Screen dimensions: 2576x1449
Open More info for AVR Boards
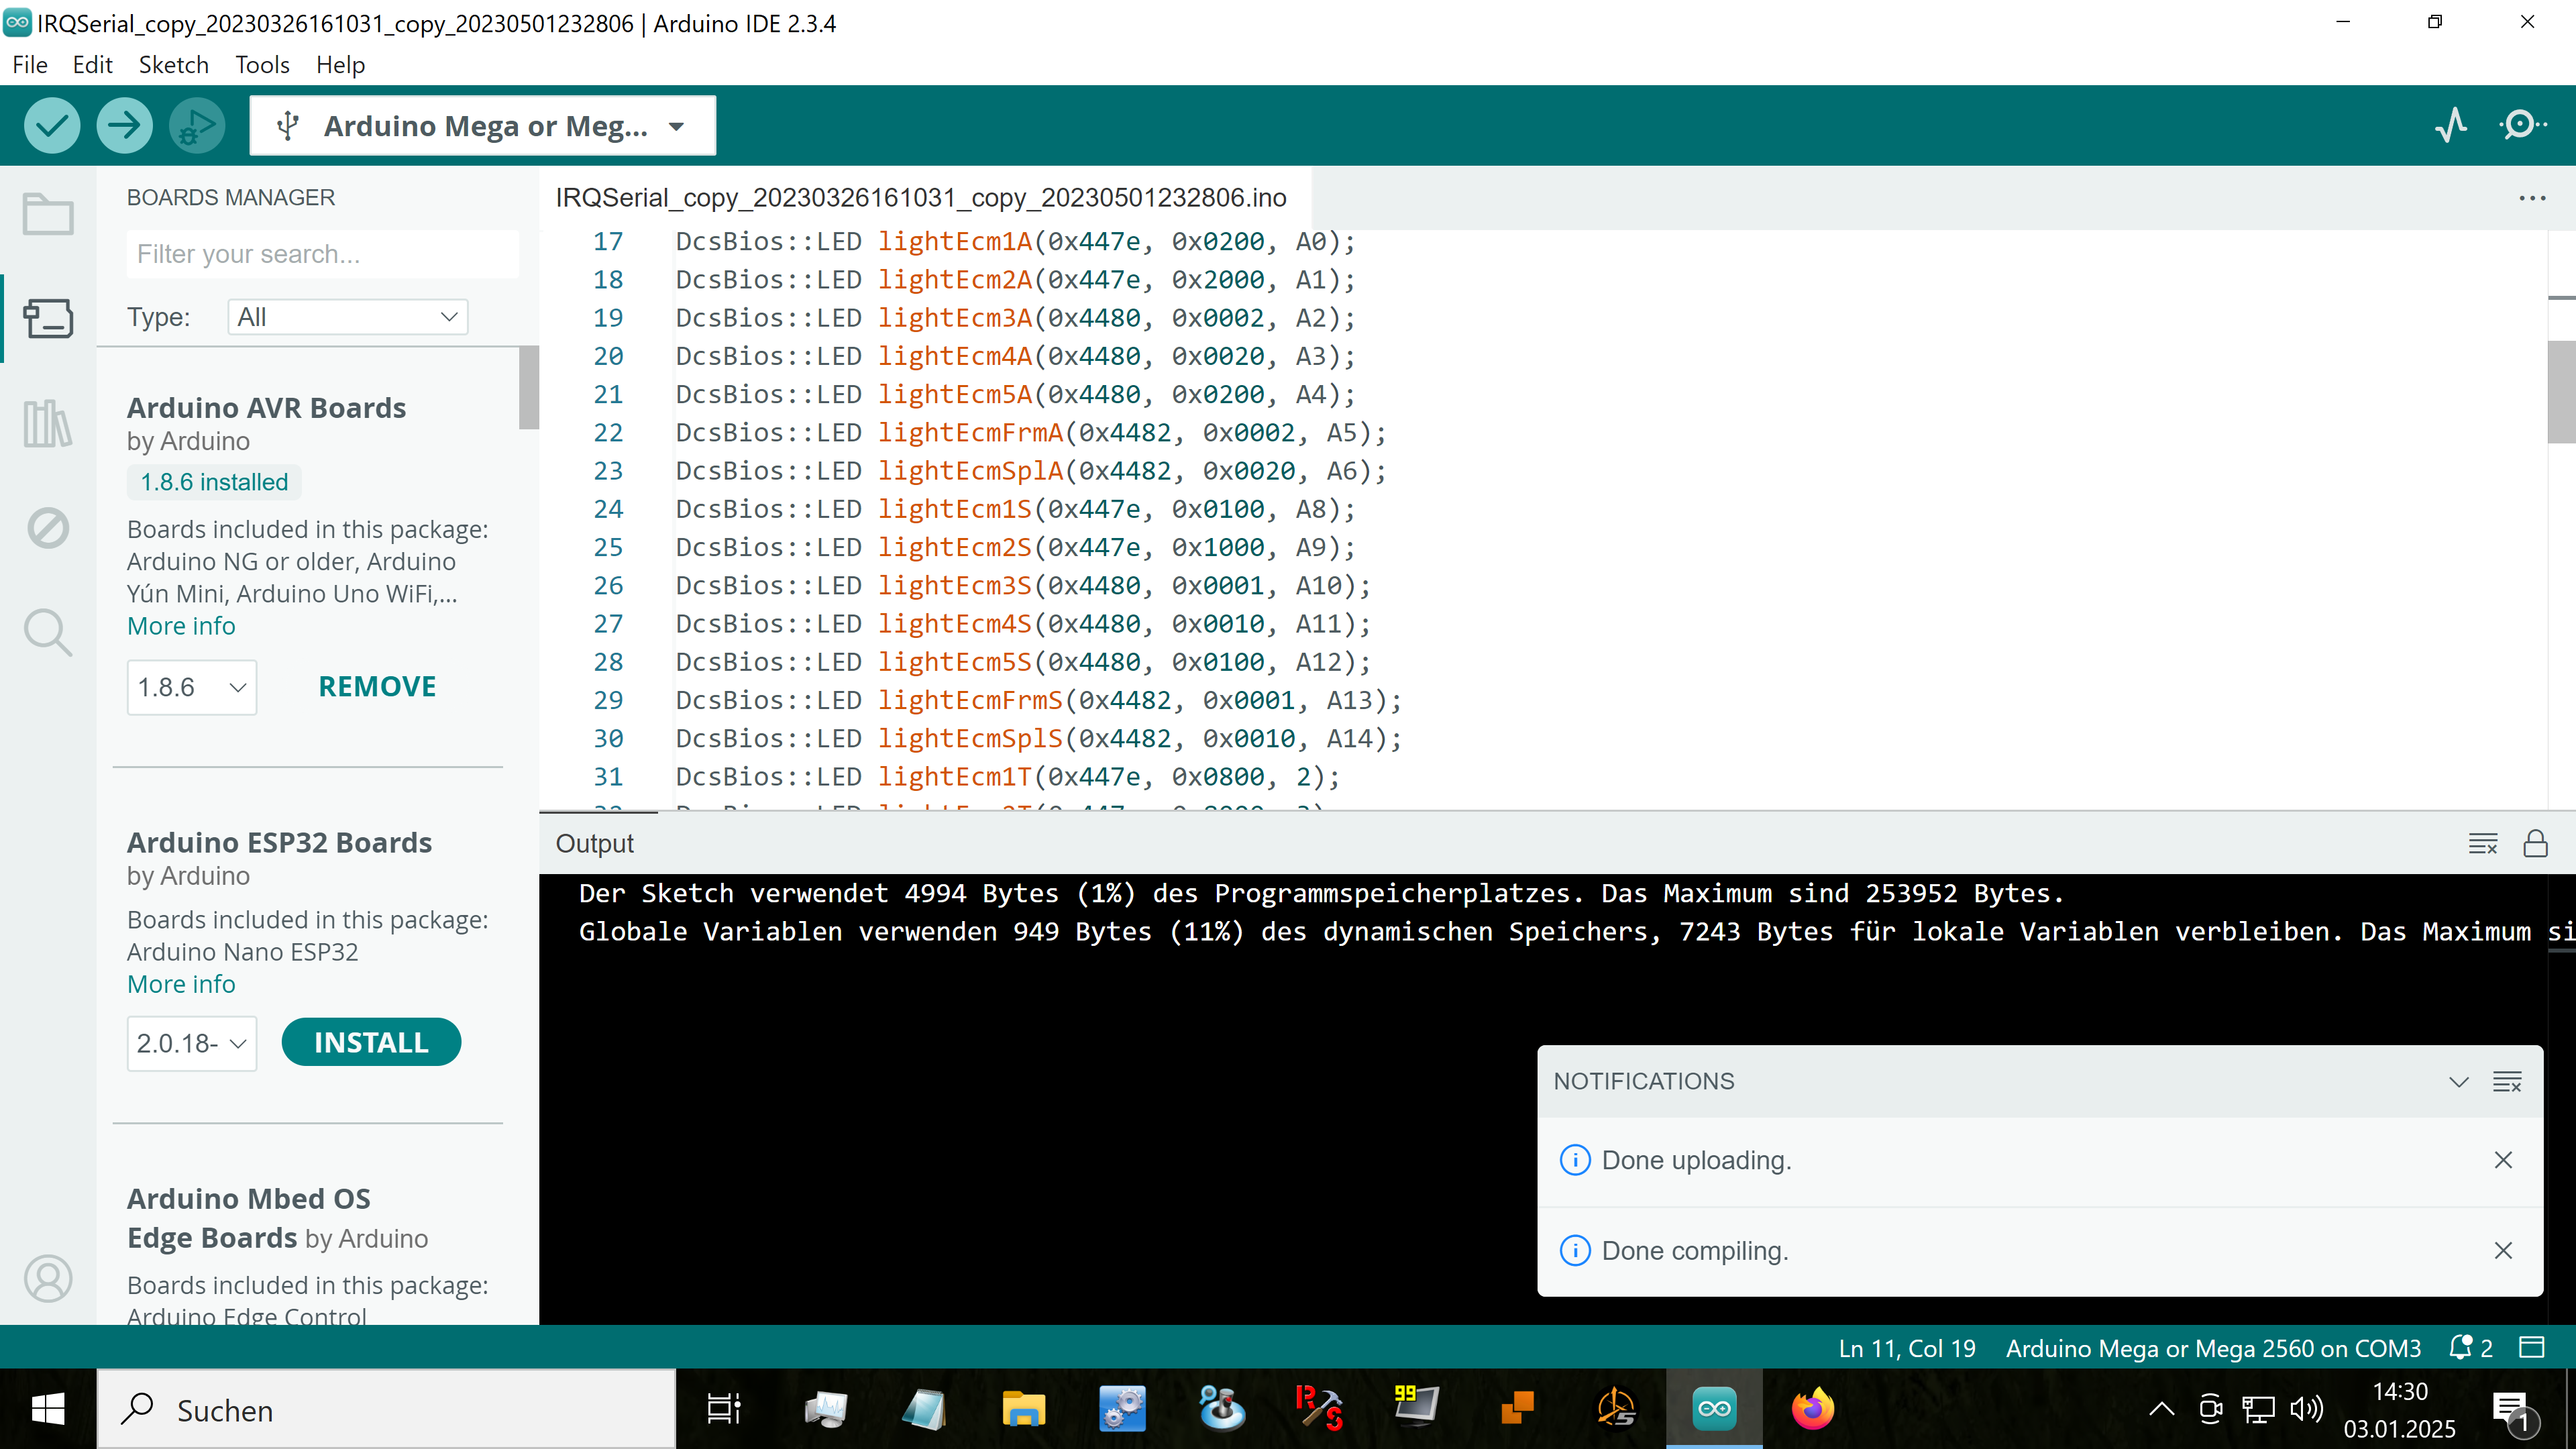pos(181,626)
